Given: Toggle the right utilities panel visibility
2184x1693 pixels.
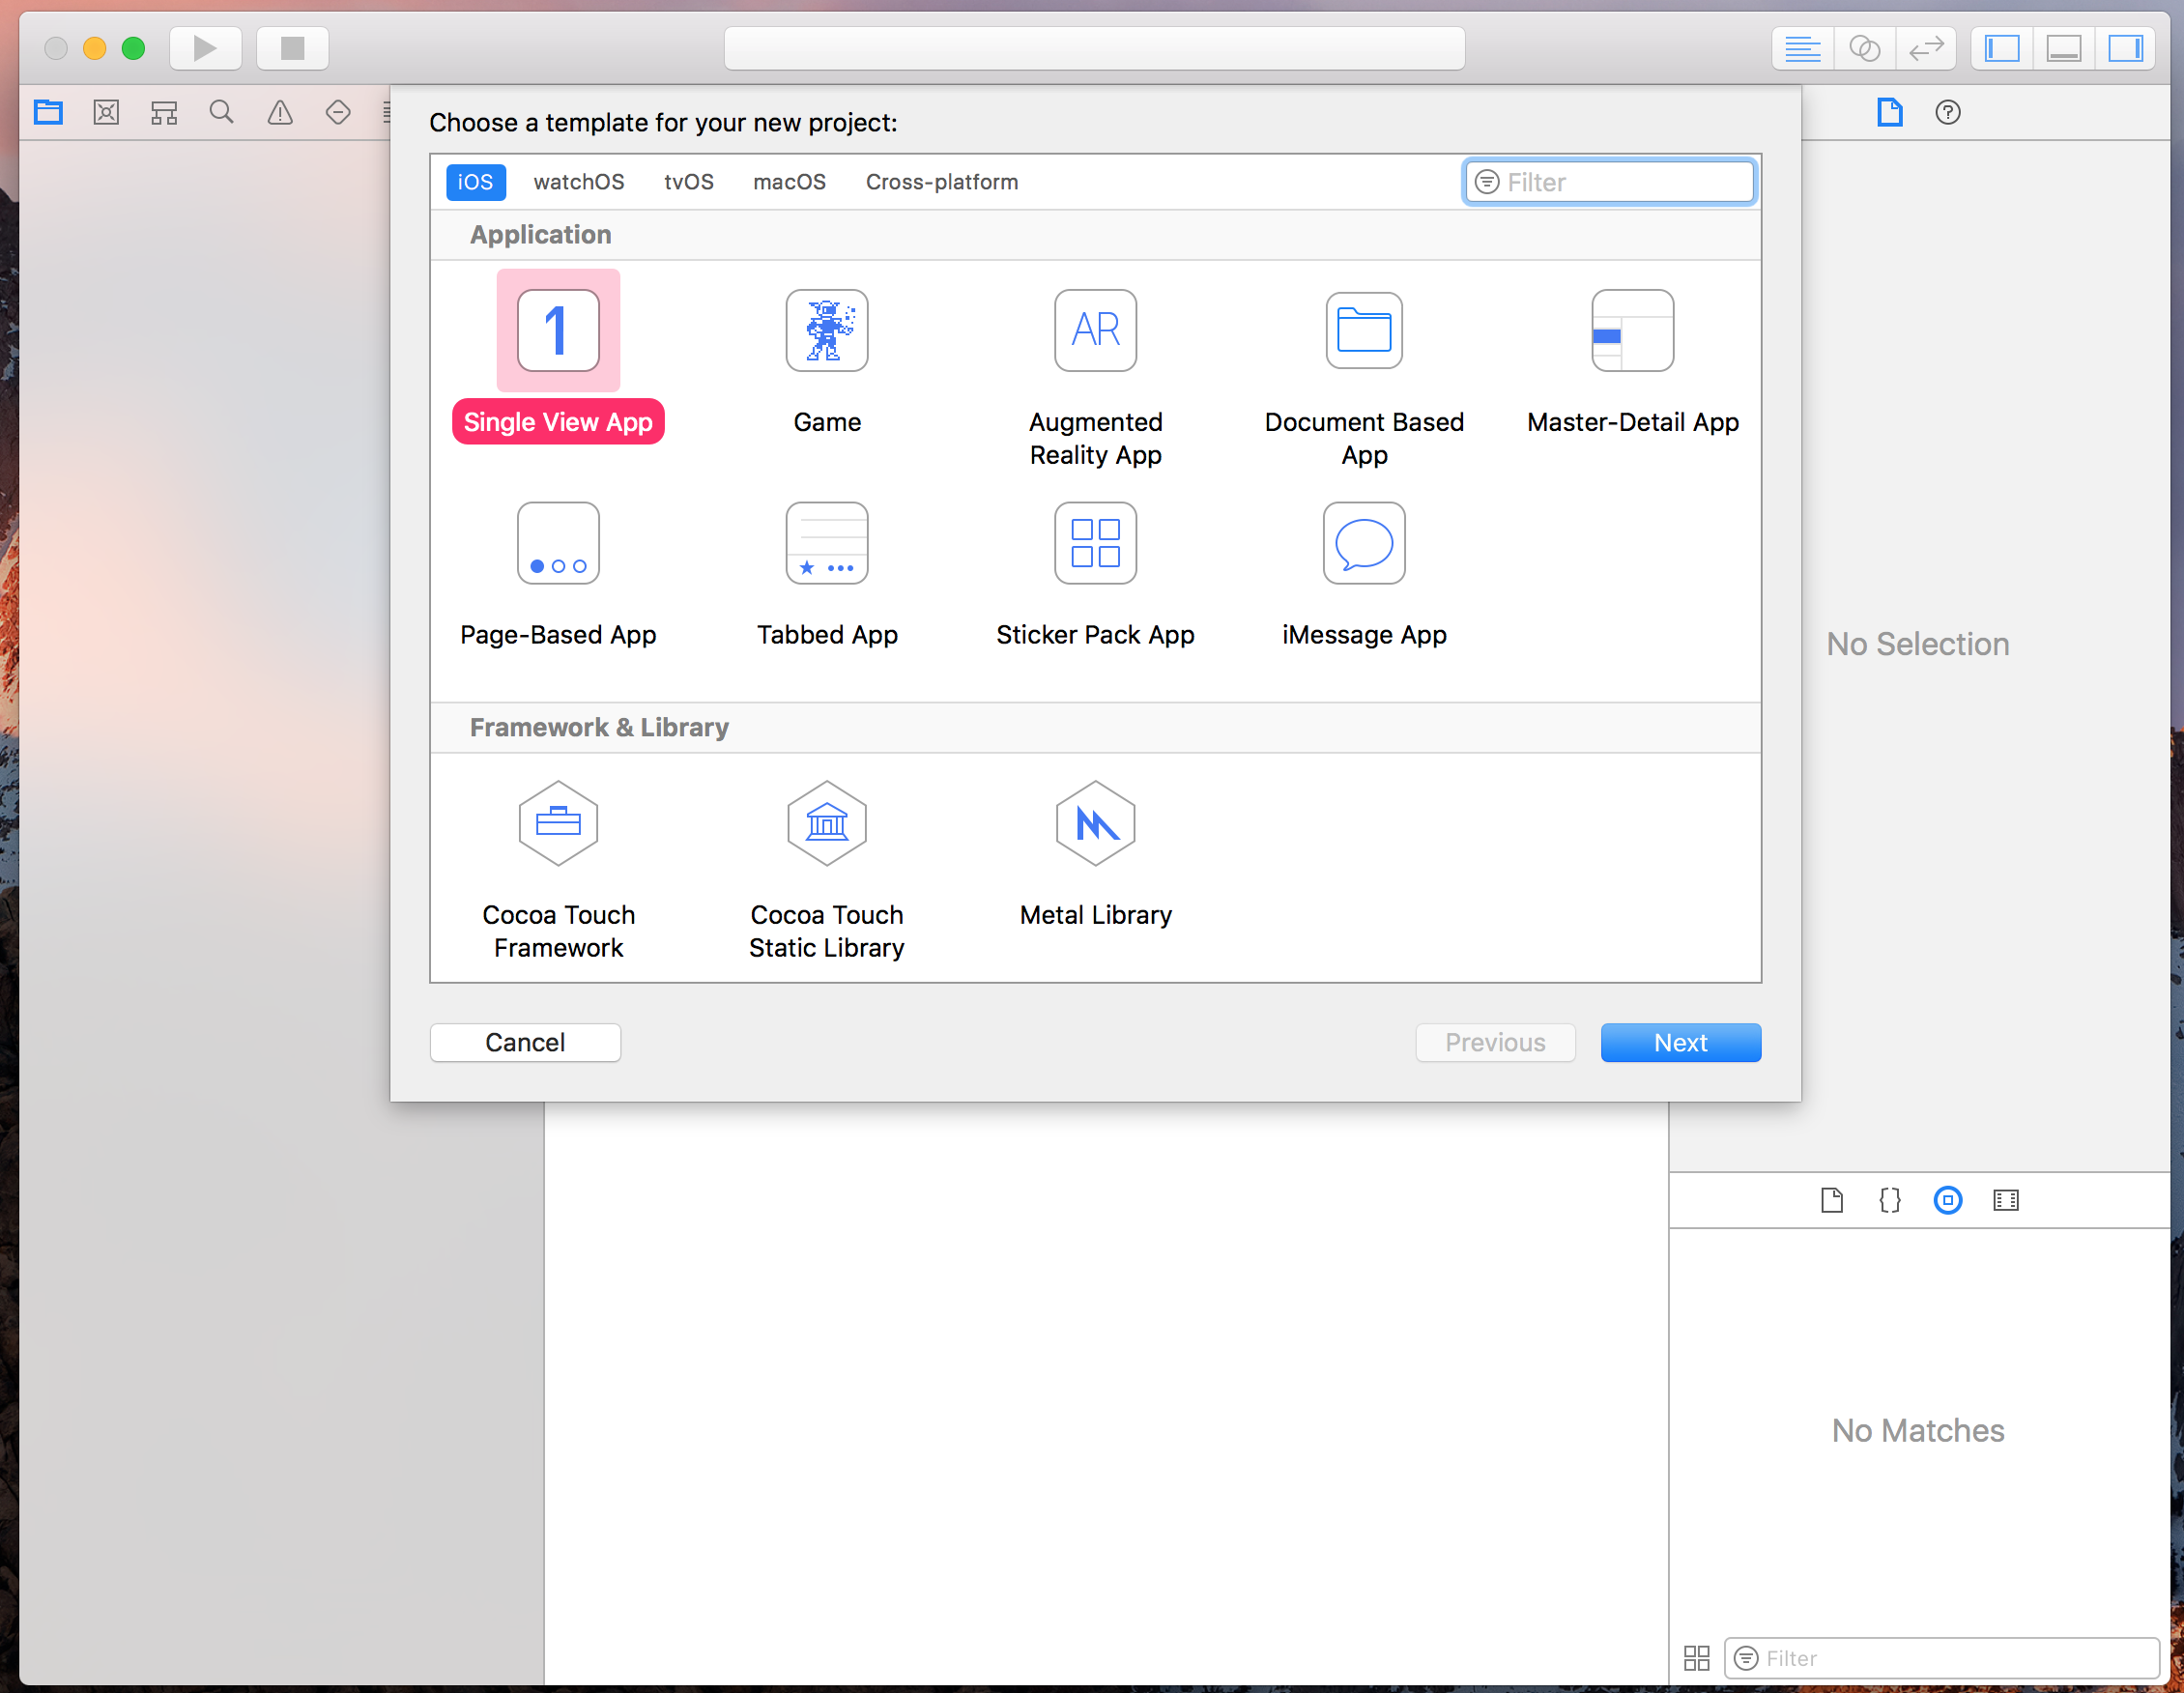Looking at the screenshot, I should click(2125, 48).
